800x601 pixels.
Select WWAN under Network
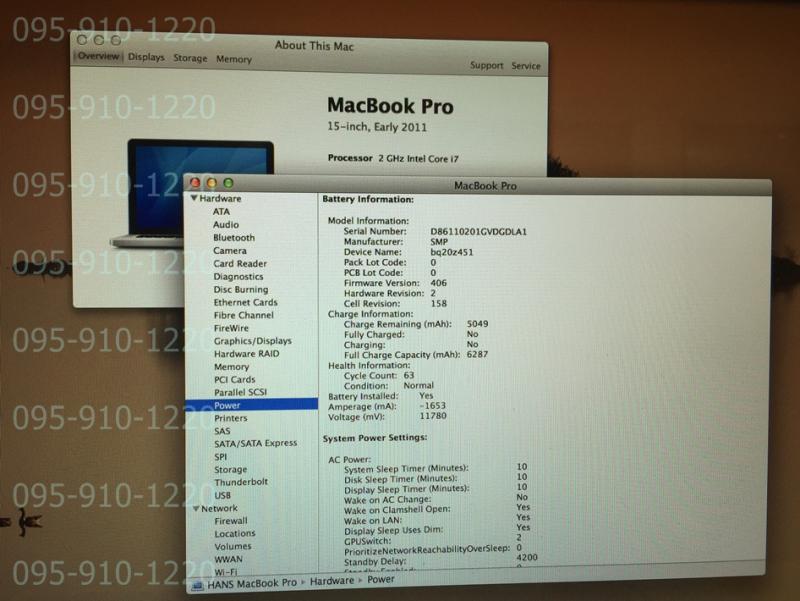(x=228, y=559)
